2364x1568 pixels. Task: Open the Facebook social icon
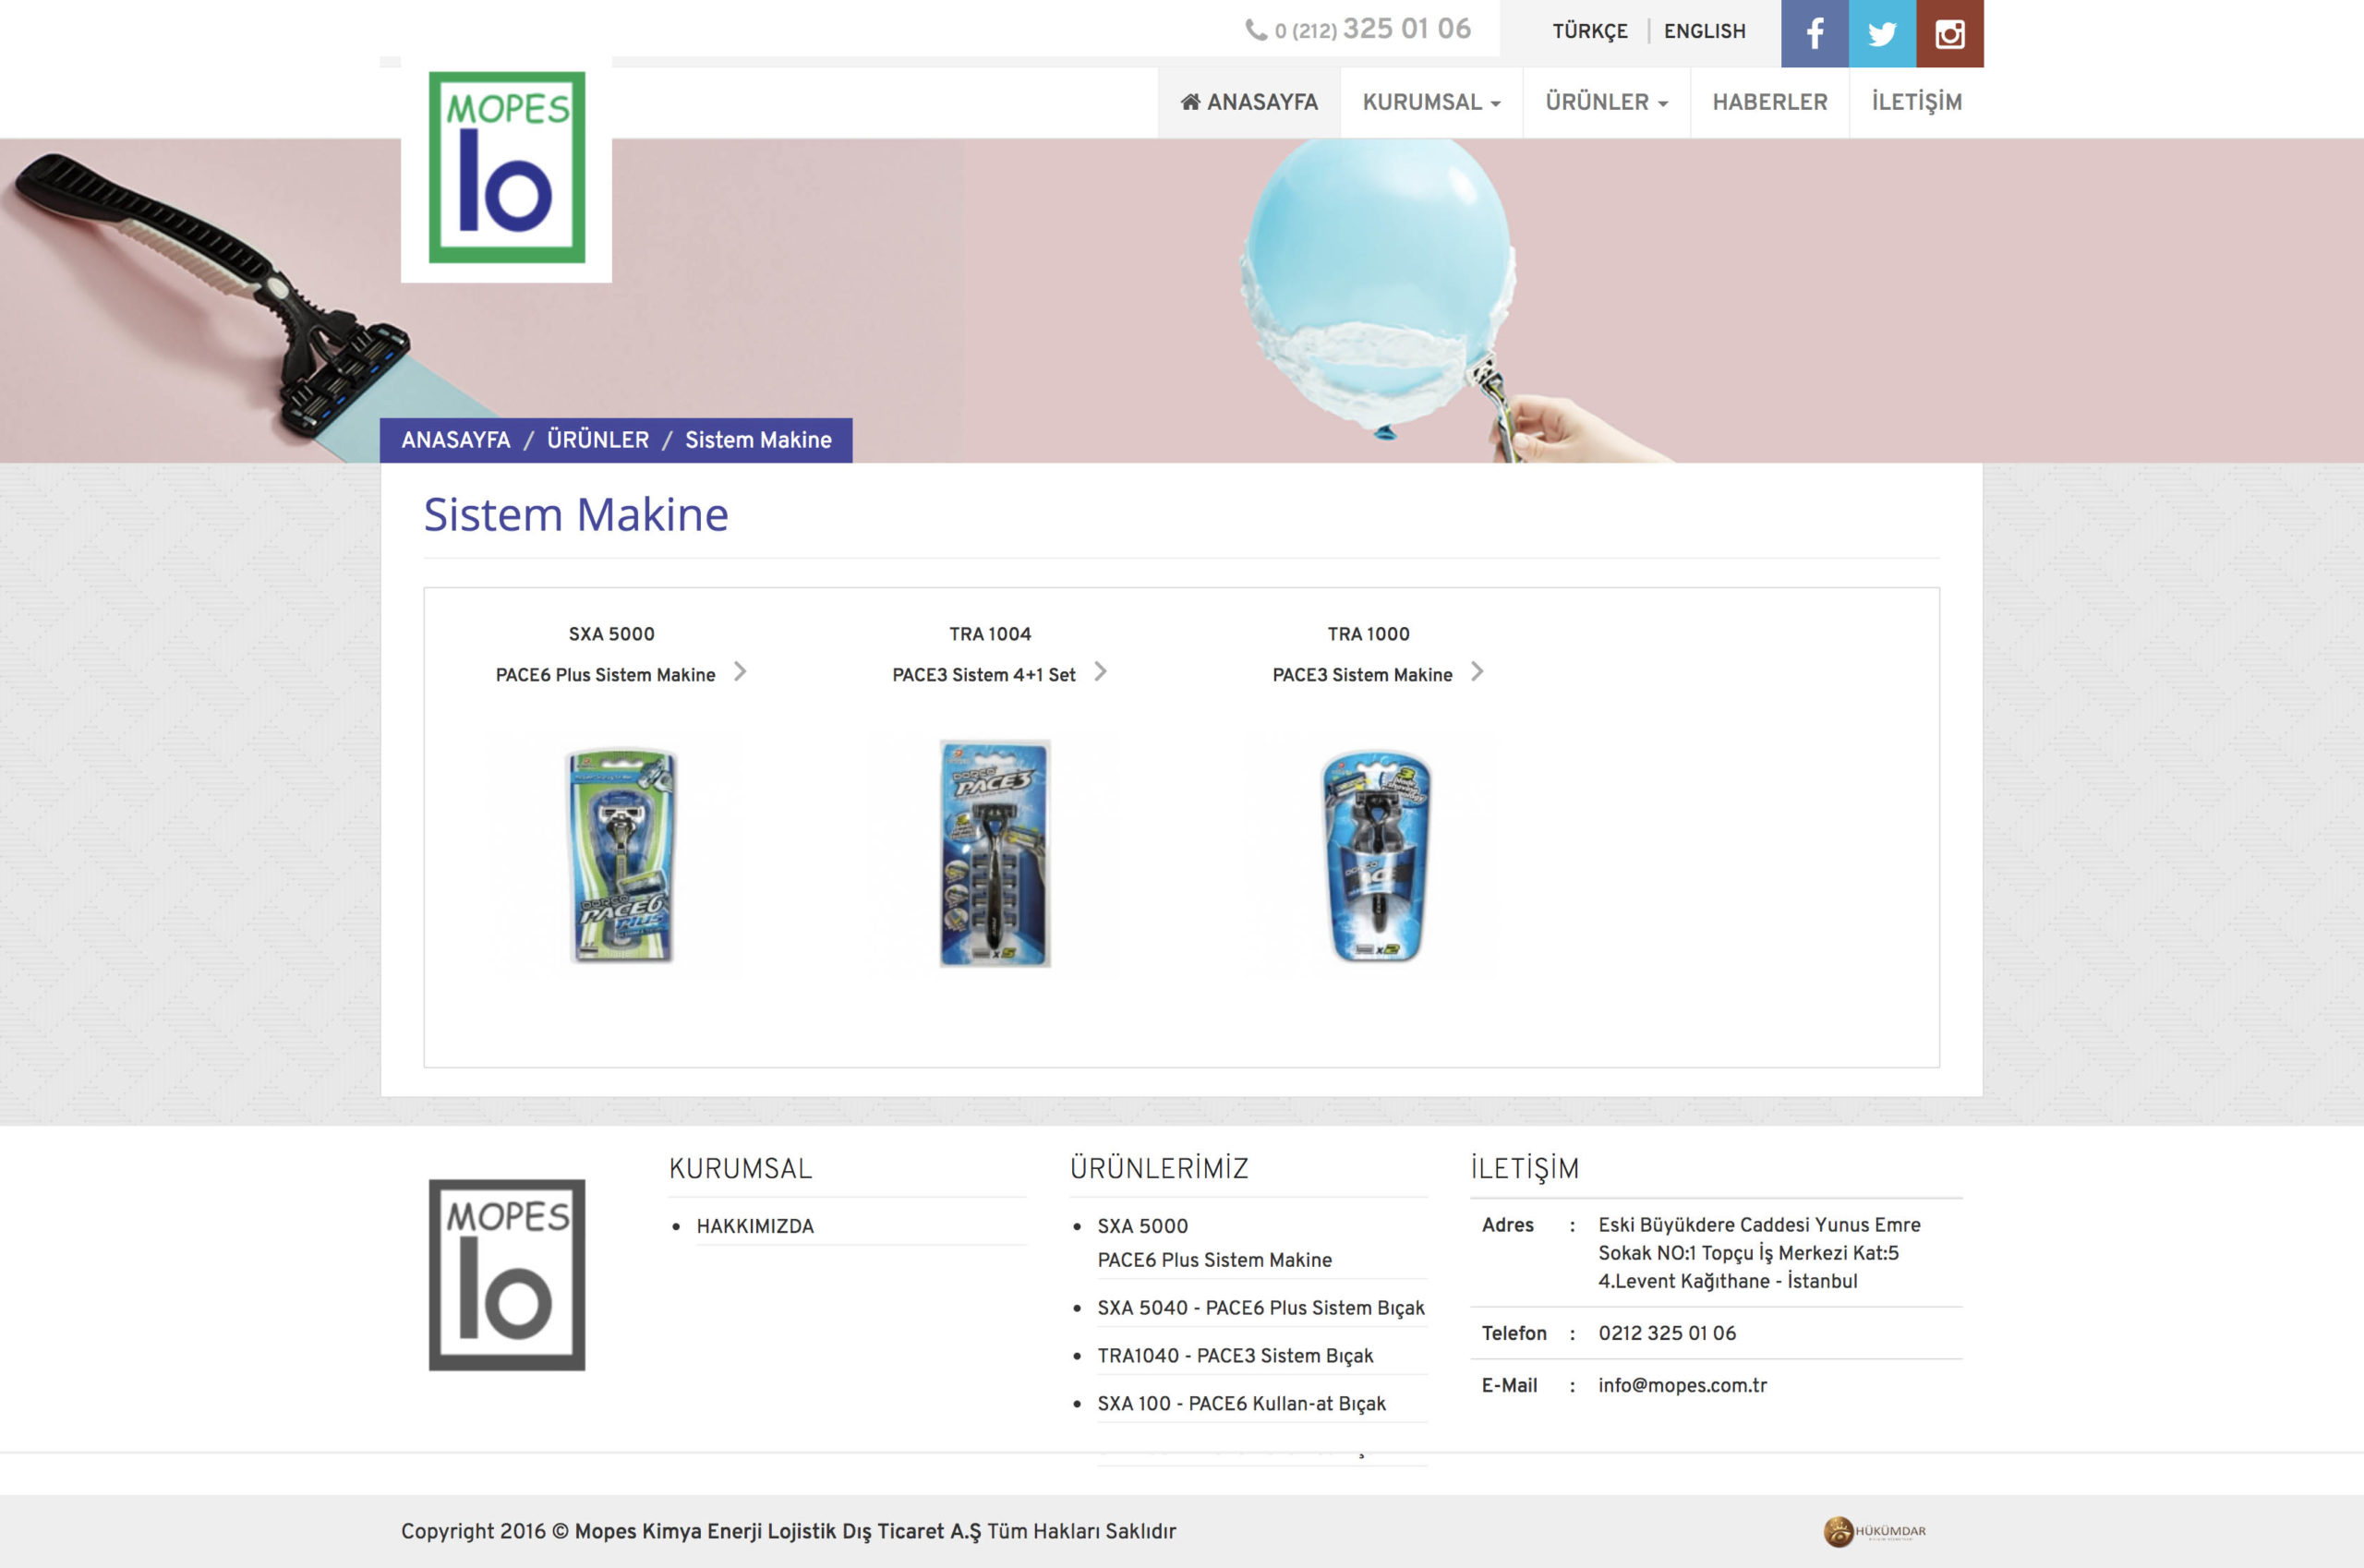click(x=1815, y=33)
